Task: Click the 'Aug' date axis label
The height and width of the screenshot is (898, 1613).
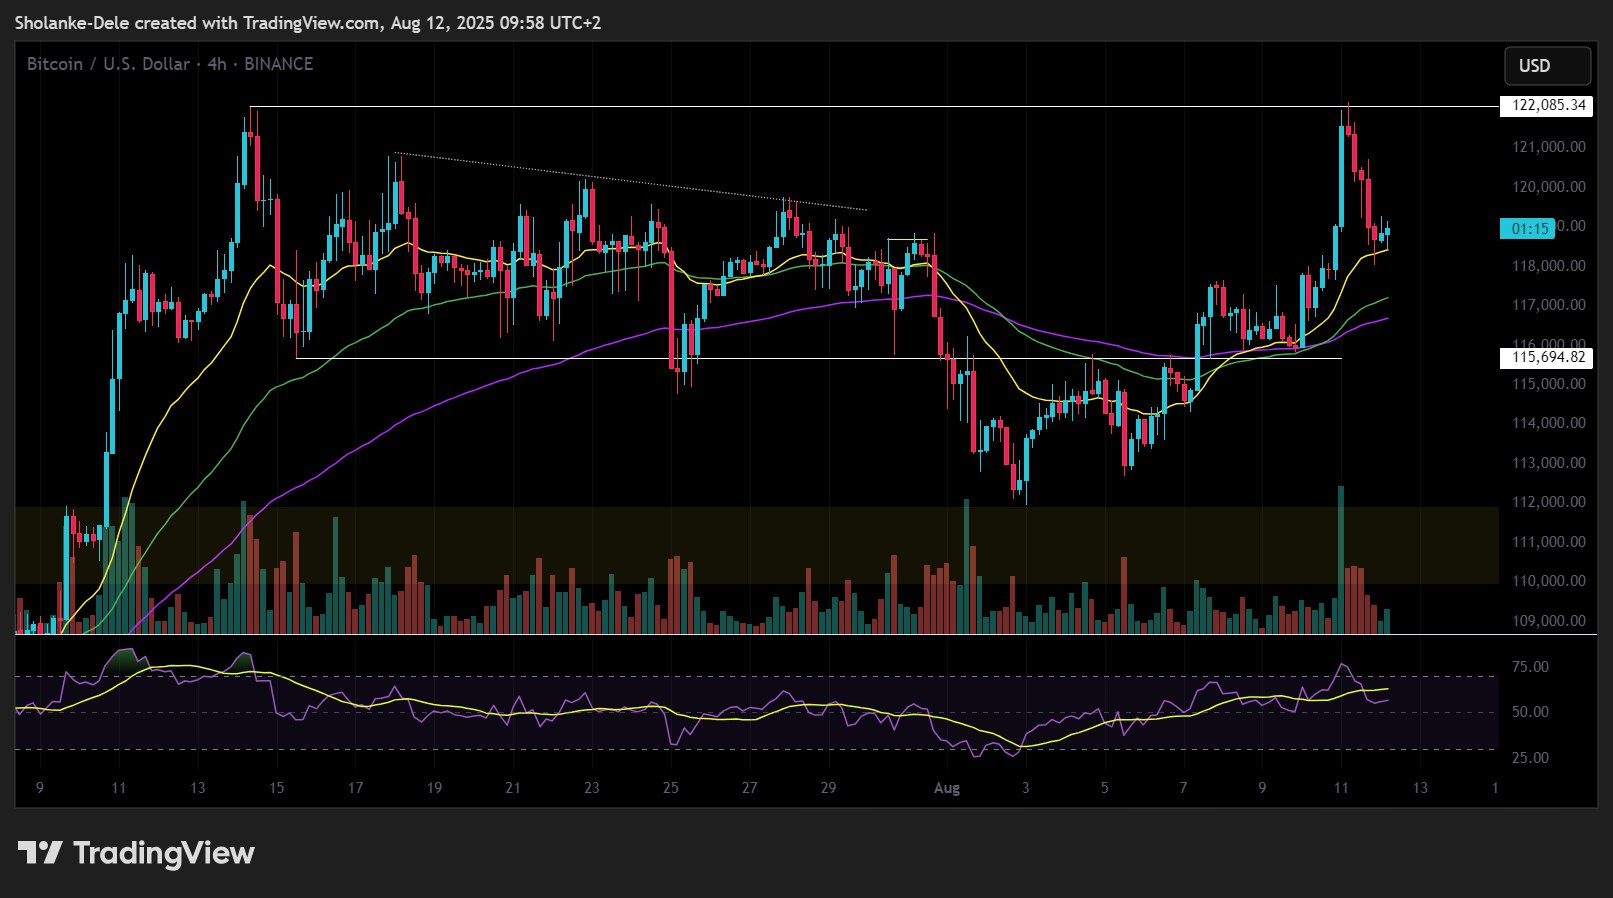Action: pyautogui.click(x=947, y=788)
